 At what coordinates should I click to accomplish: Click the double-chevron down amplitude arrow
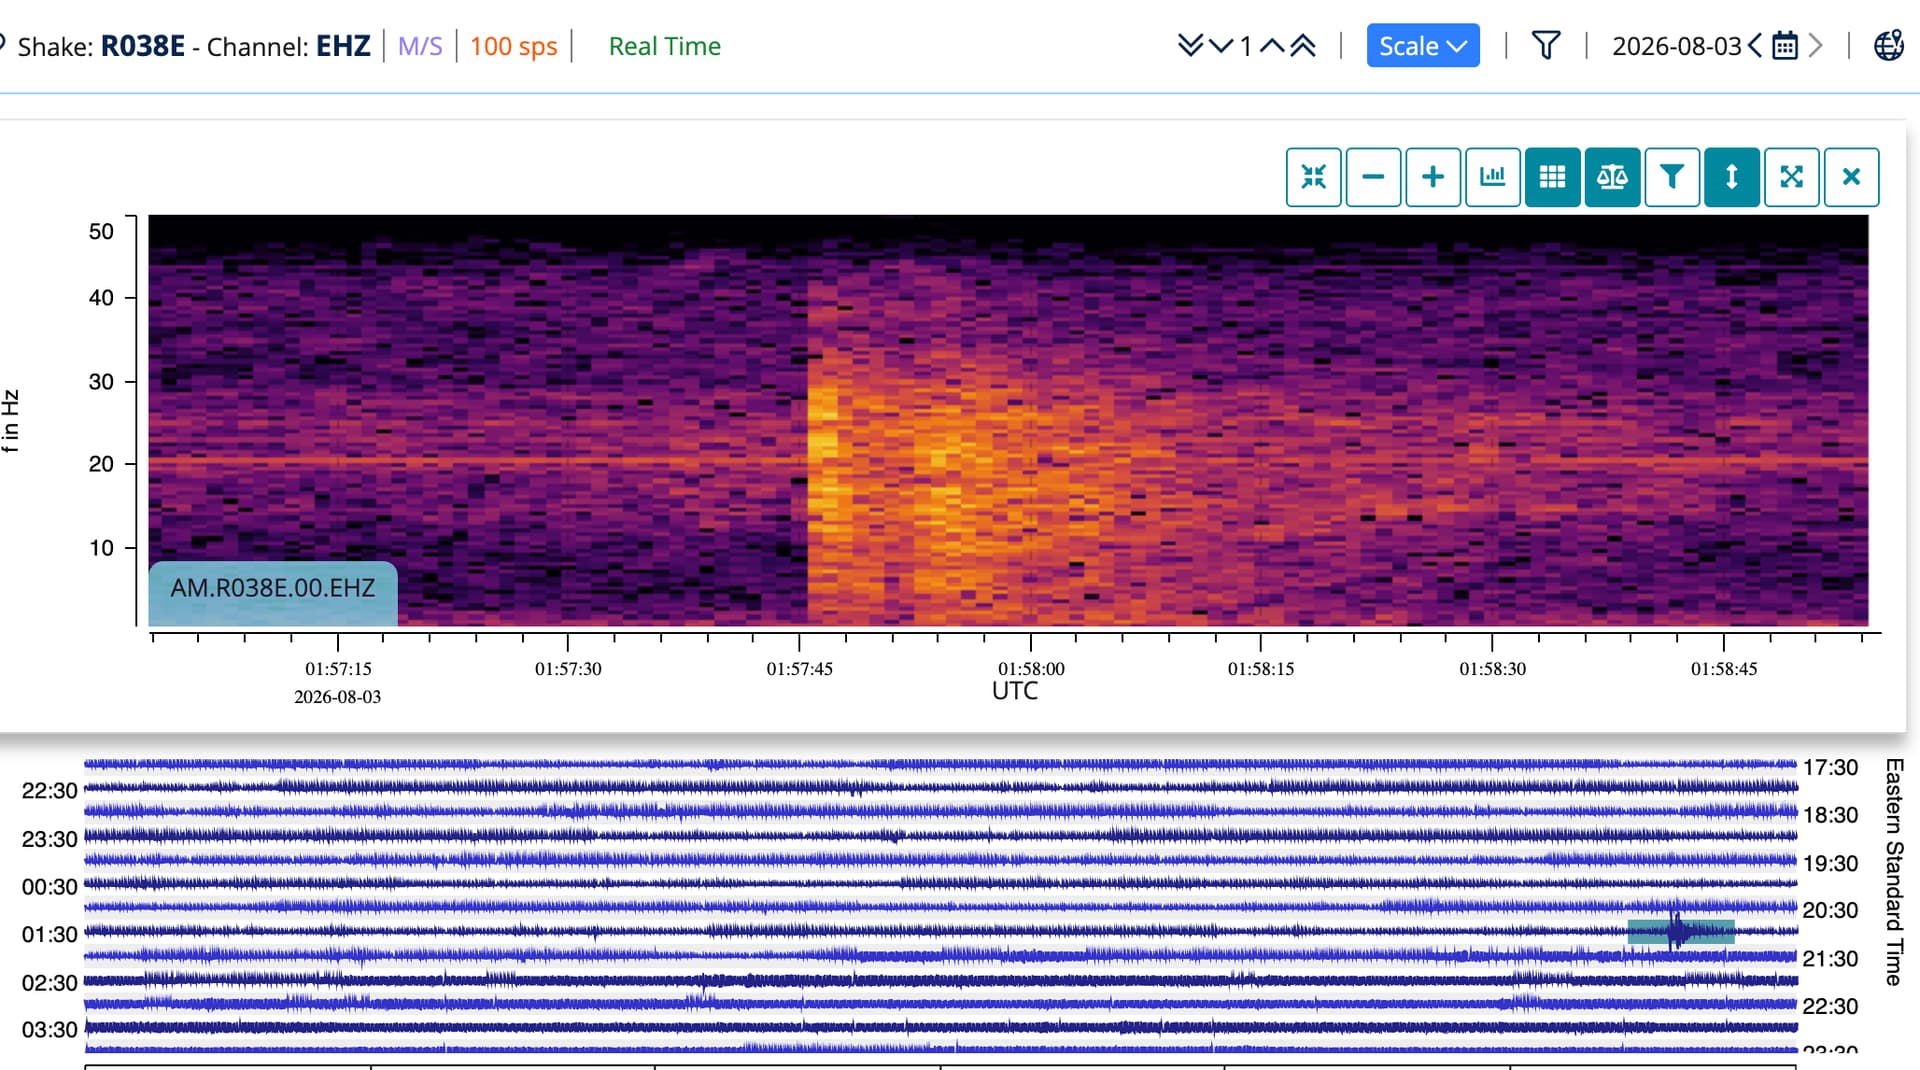point(1190,46)
